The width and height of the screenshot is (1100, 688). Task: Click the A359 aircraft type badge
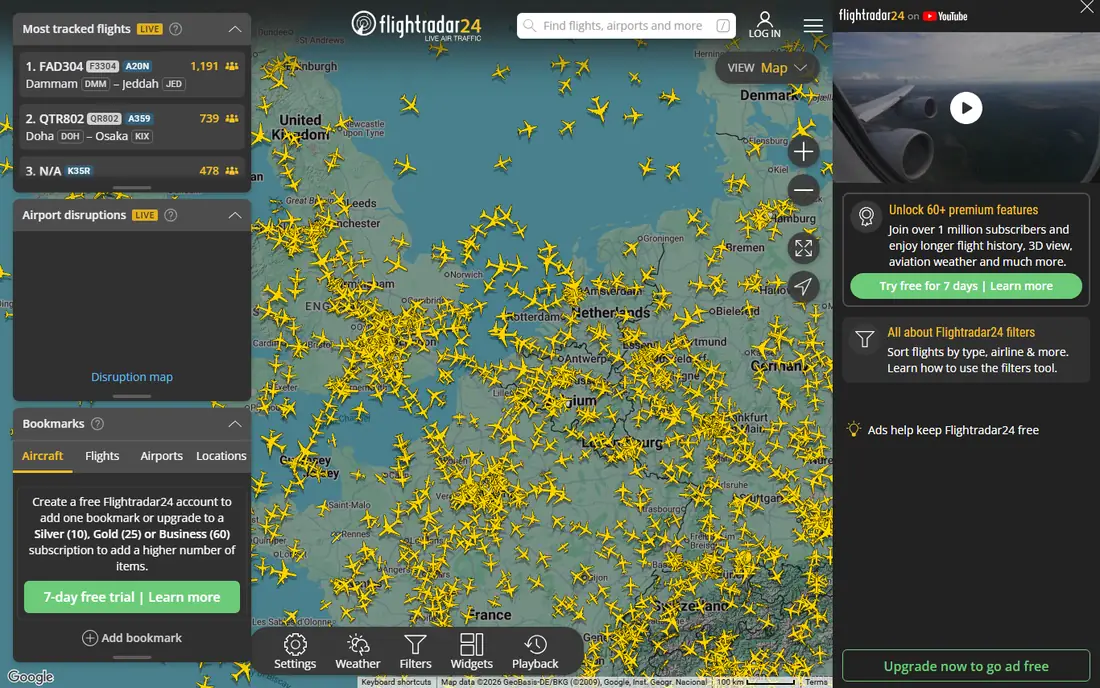coord(139,119)
